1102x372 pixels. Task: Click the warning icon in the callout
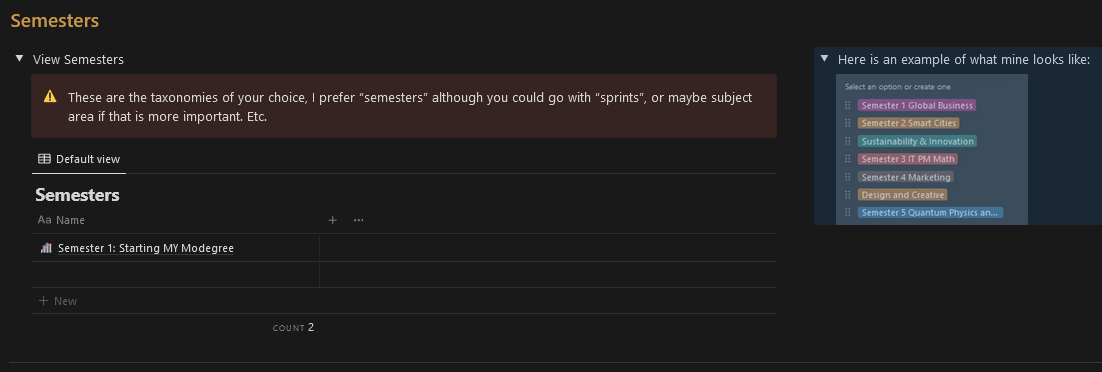tap(50, 97)
